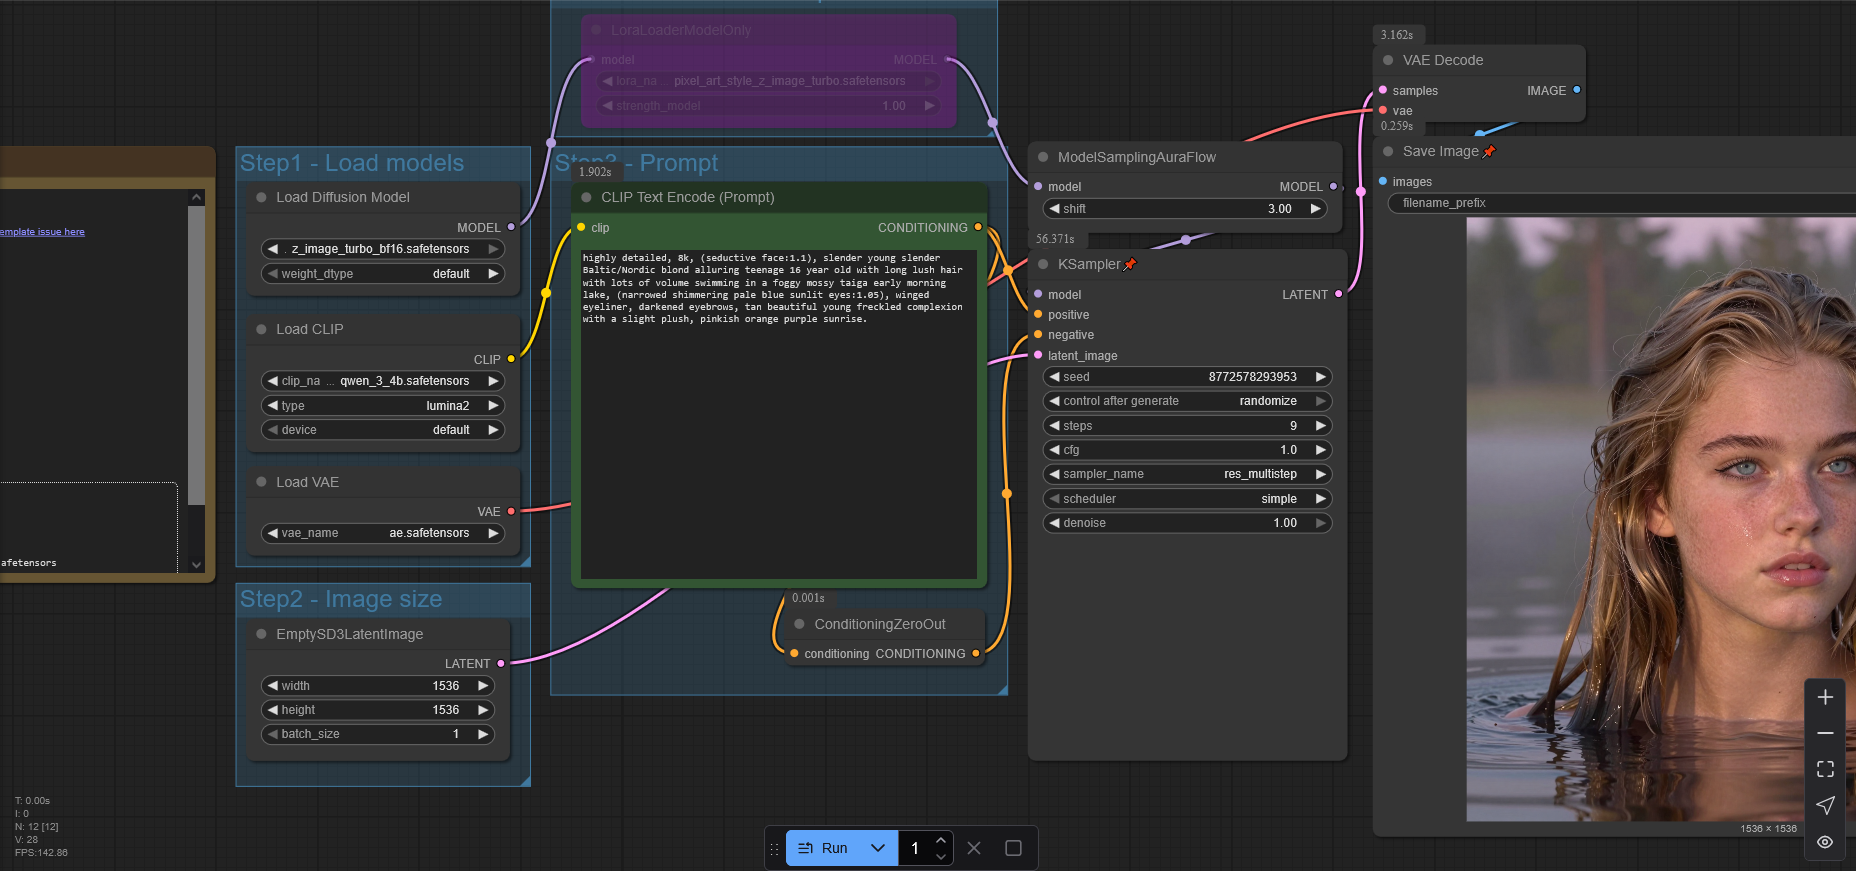The height and width of the screenshot is (871, 1856).
Task: Click the zoom out minus icon
Action: pyautogui.click(x=1825, y=733)
